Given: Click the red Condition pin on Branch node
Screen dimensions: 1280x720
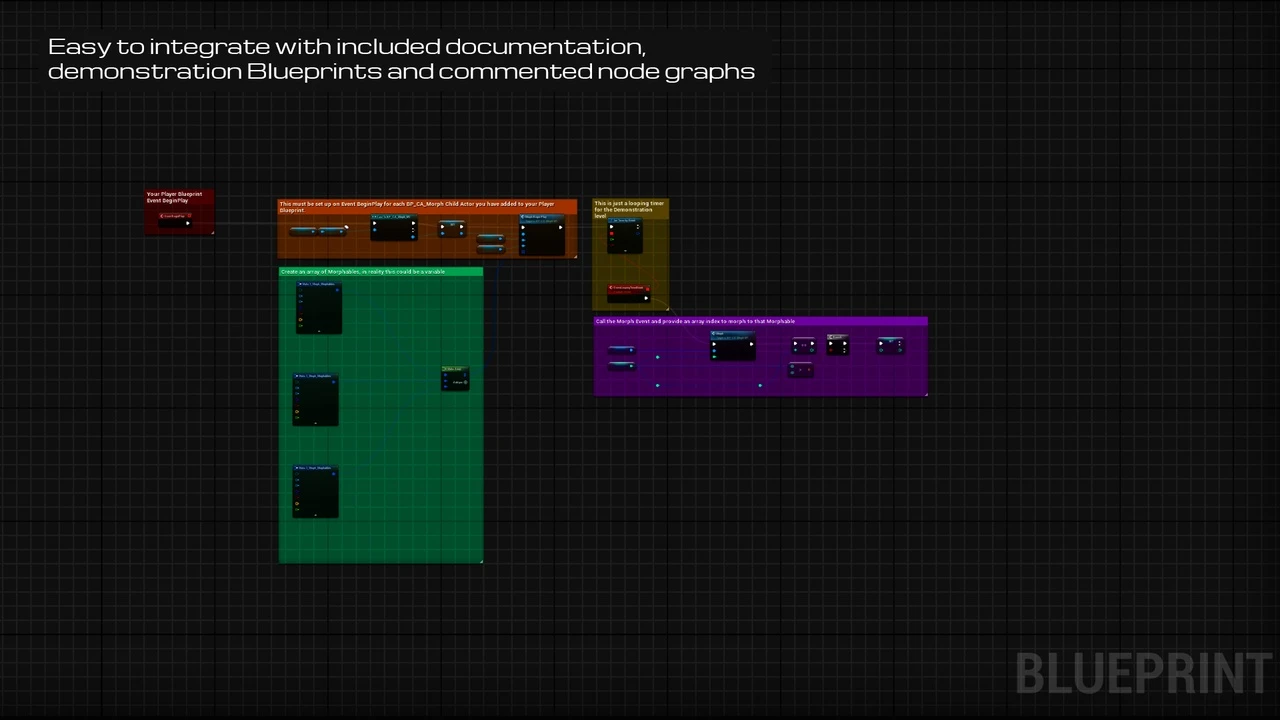Looking at the screenshot, I should point(832,350).
